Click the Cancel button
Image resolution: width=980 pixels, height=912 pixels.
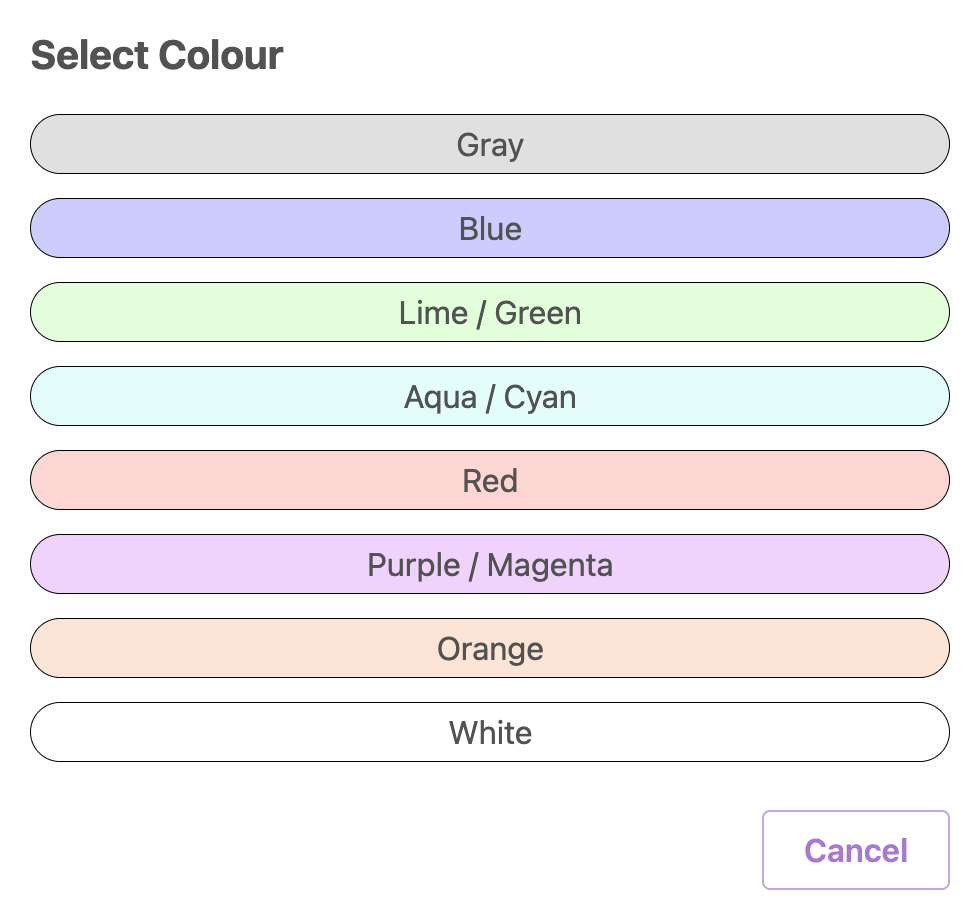coord(855,850)
